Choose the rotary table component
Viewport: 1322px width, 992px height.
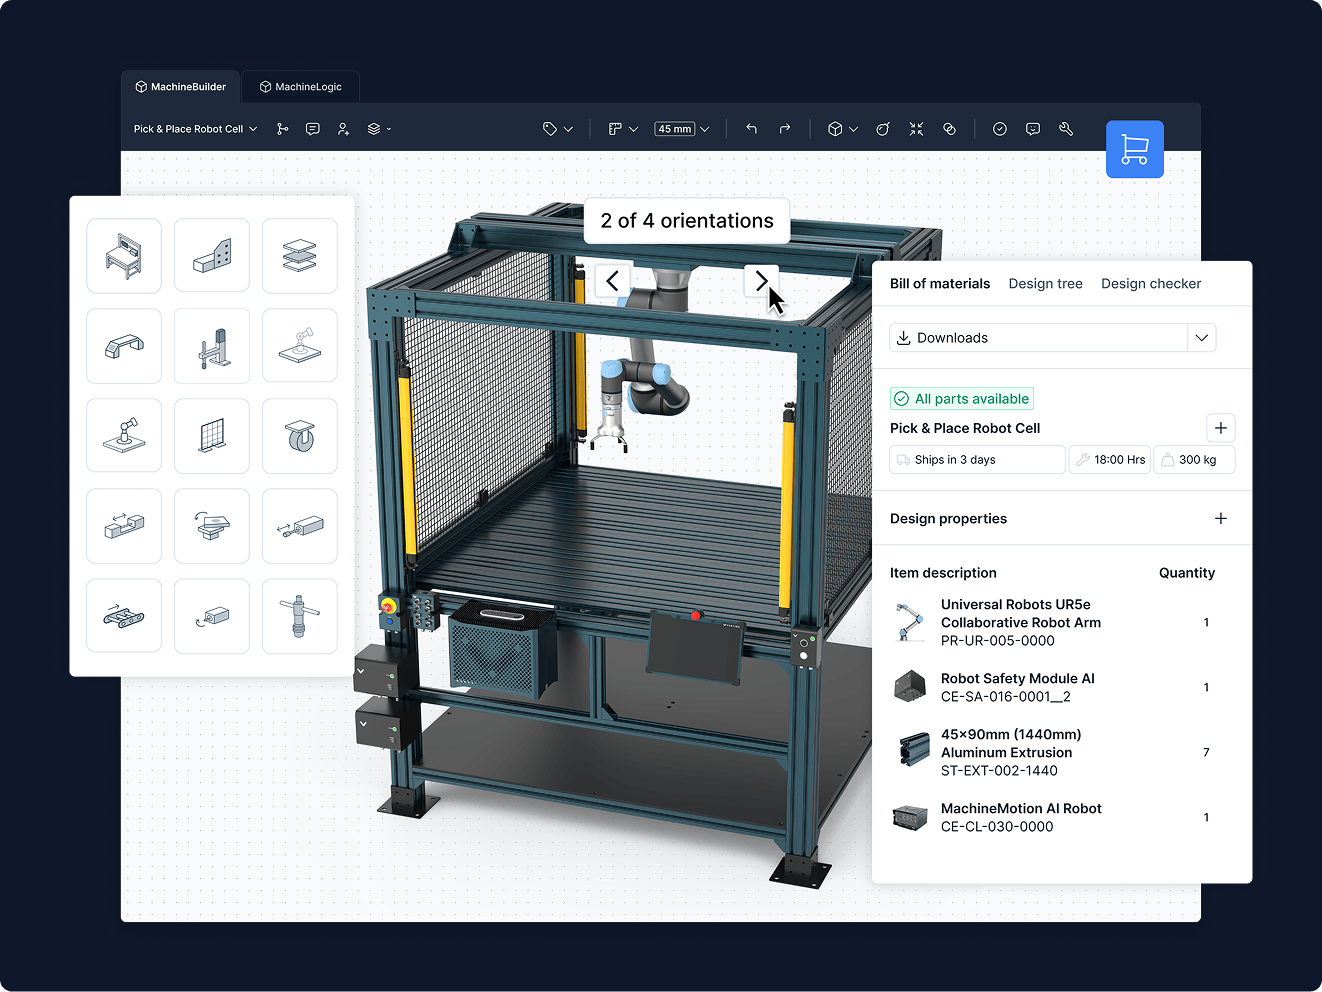click(212, 526)
